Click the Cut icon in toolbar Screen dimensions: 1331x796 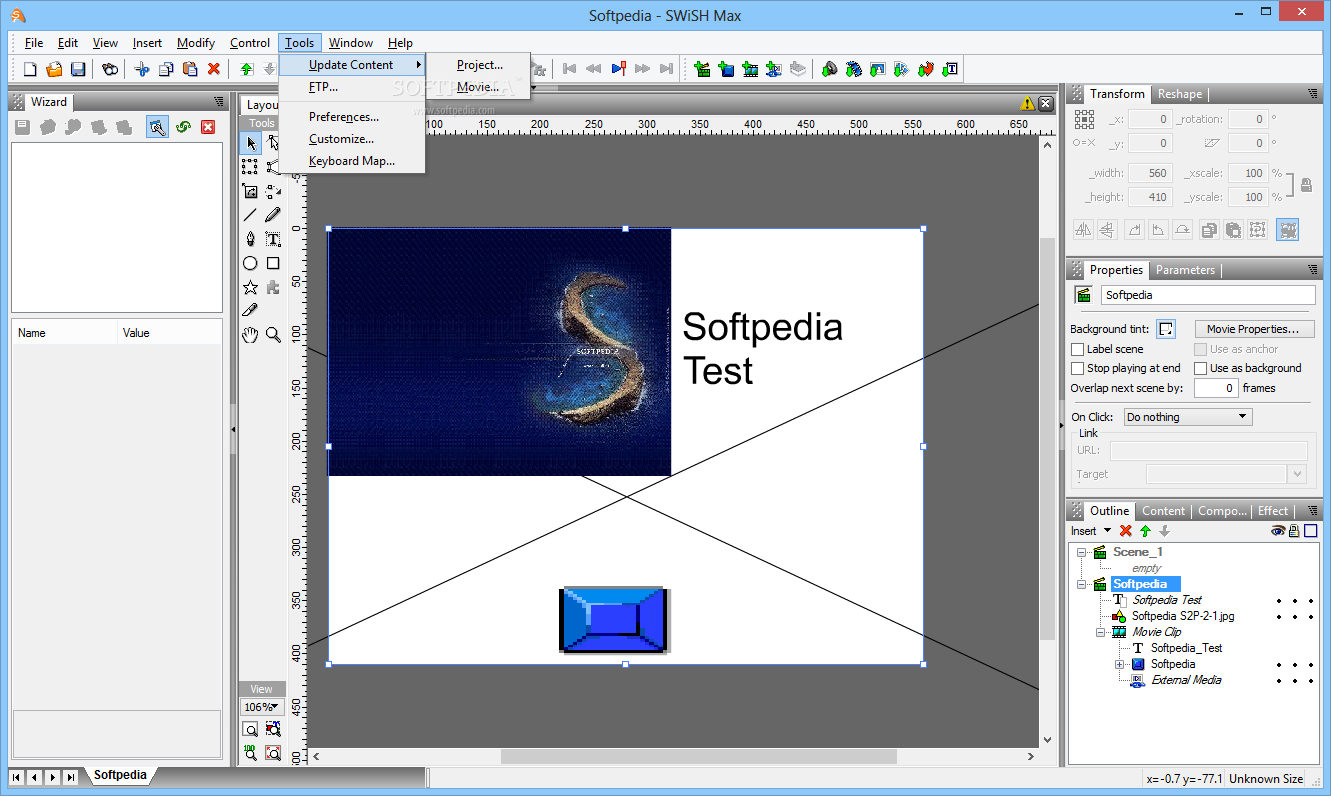142,69
